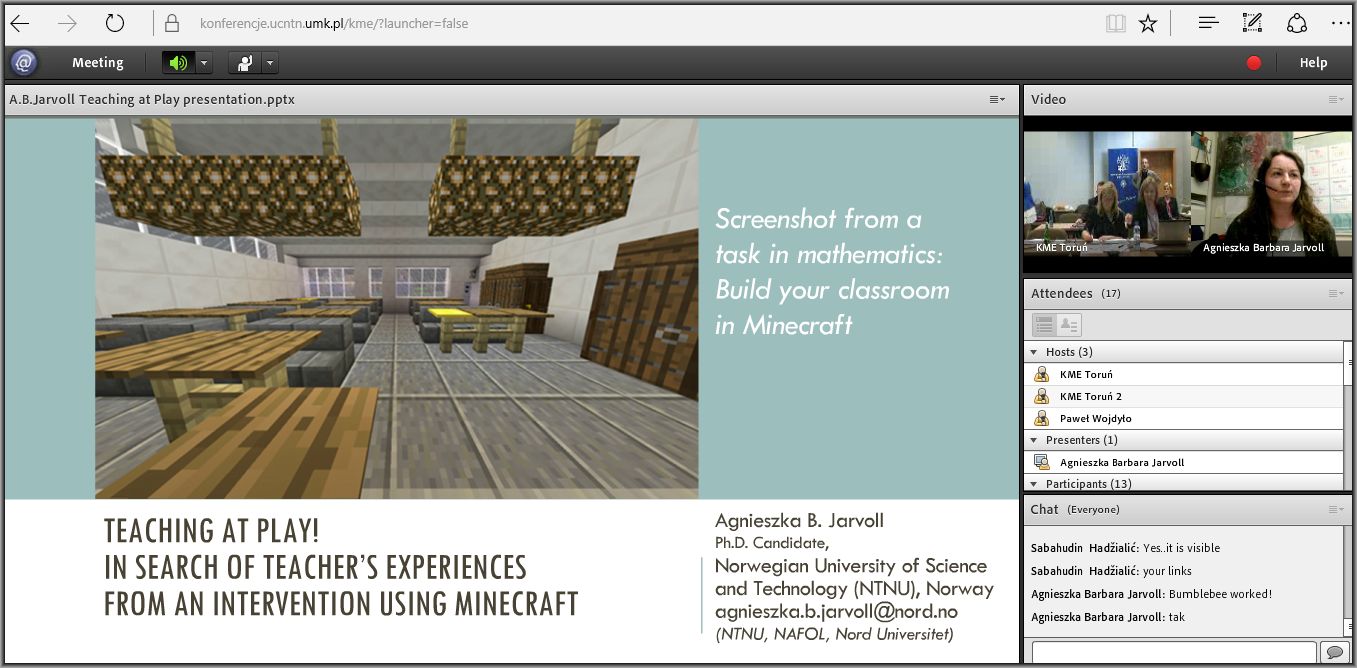Screen dimensions: 1357x668
Task: Click presenter icon beside Agnieszka Barbara Jarvoll
Action: pyautogui.click(x=1041, y=462)
